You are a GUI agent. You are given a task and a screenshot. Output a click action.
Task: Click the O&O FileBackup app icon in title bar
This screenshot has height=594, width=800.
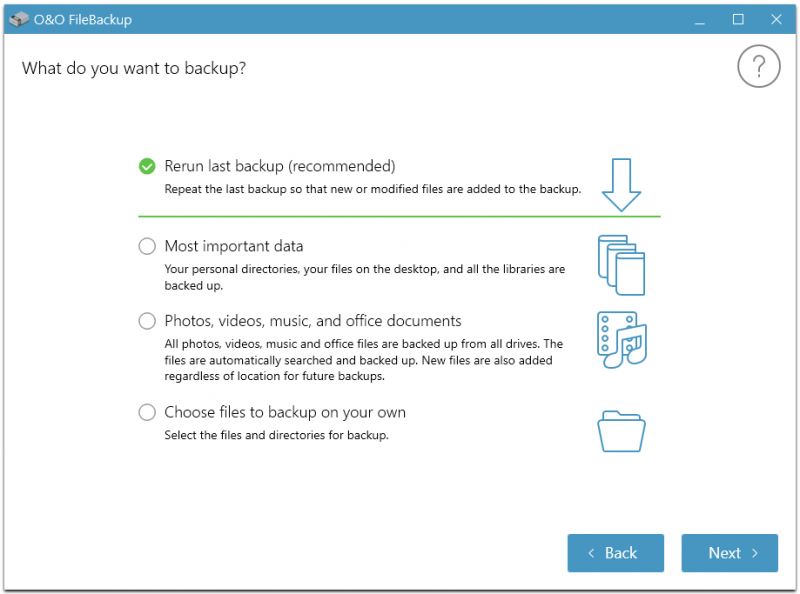(x=19, y=19)
